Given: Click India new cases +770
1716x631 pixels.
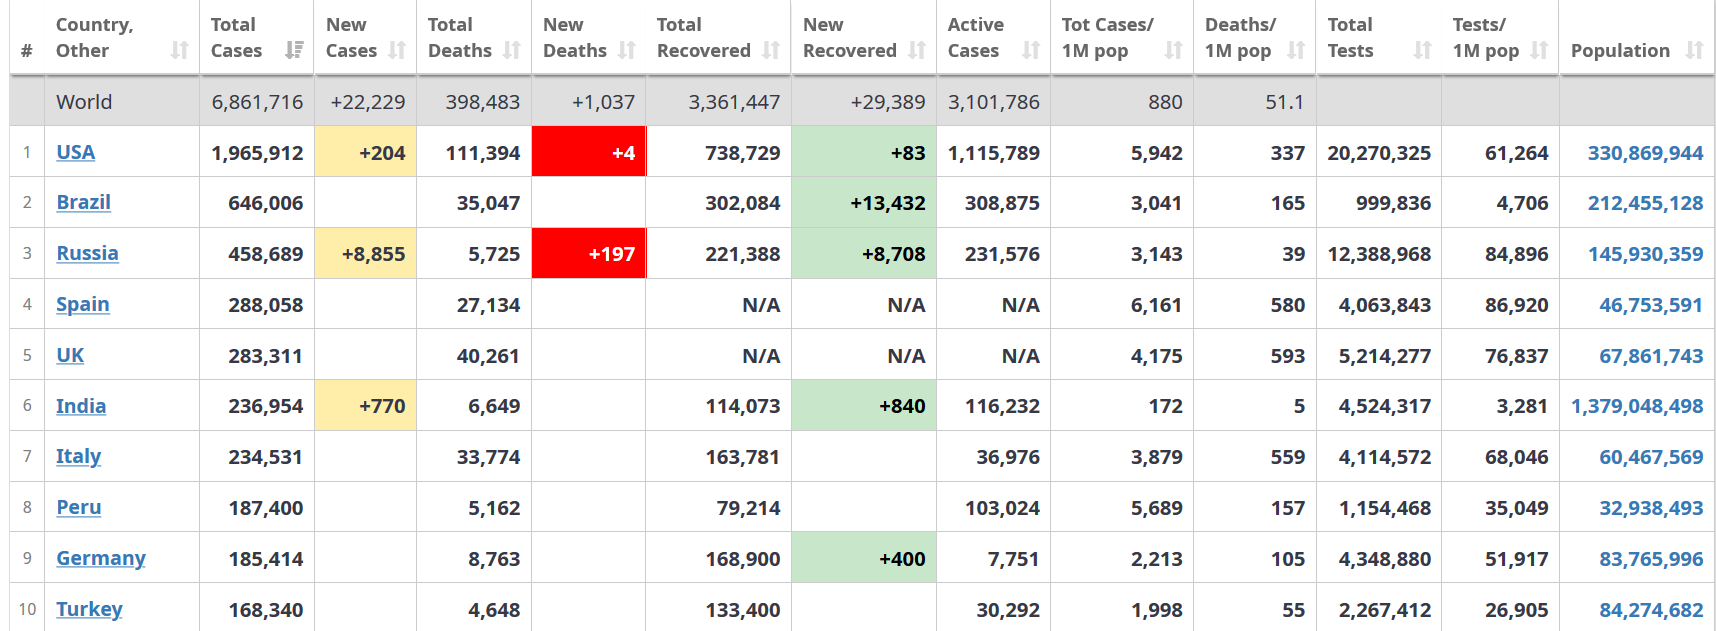Looking at the screenshot, I should point(365,406).
